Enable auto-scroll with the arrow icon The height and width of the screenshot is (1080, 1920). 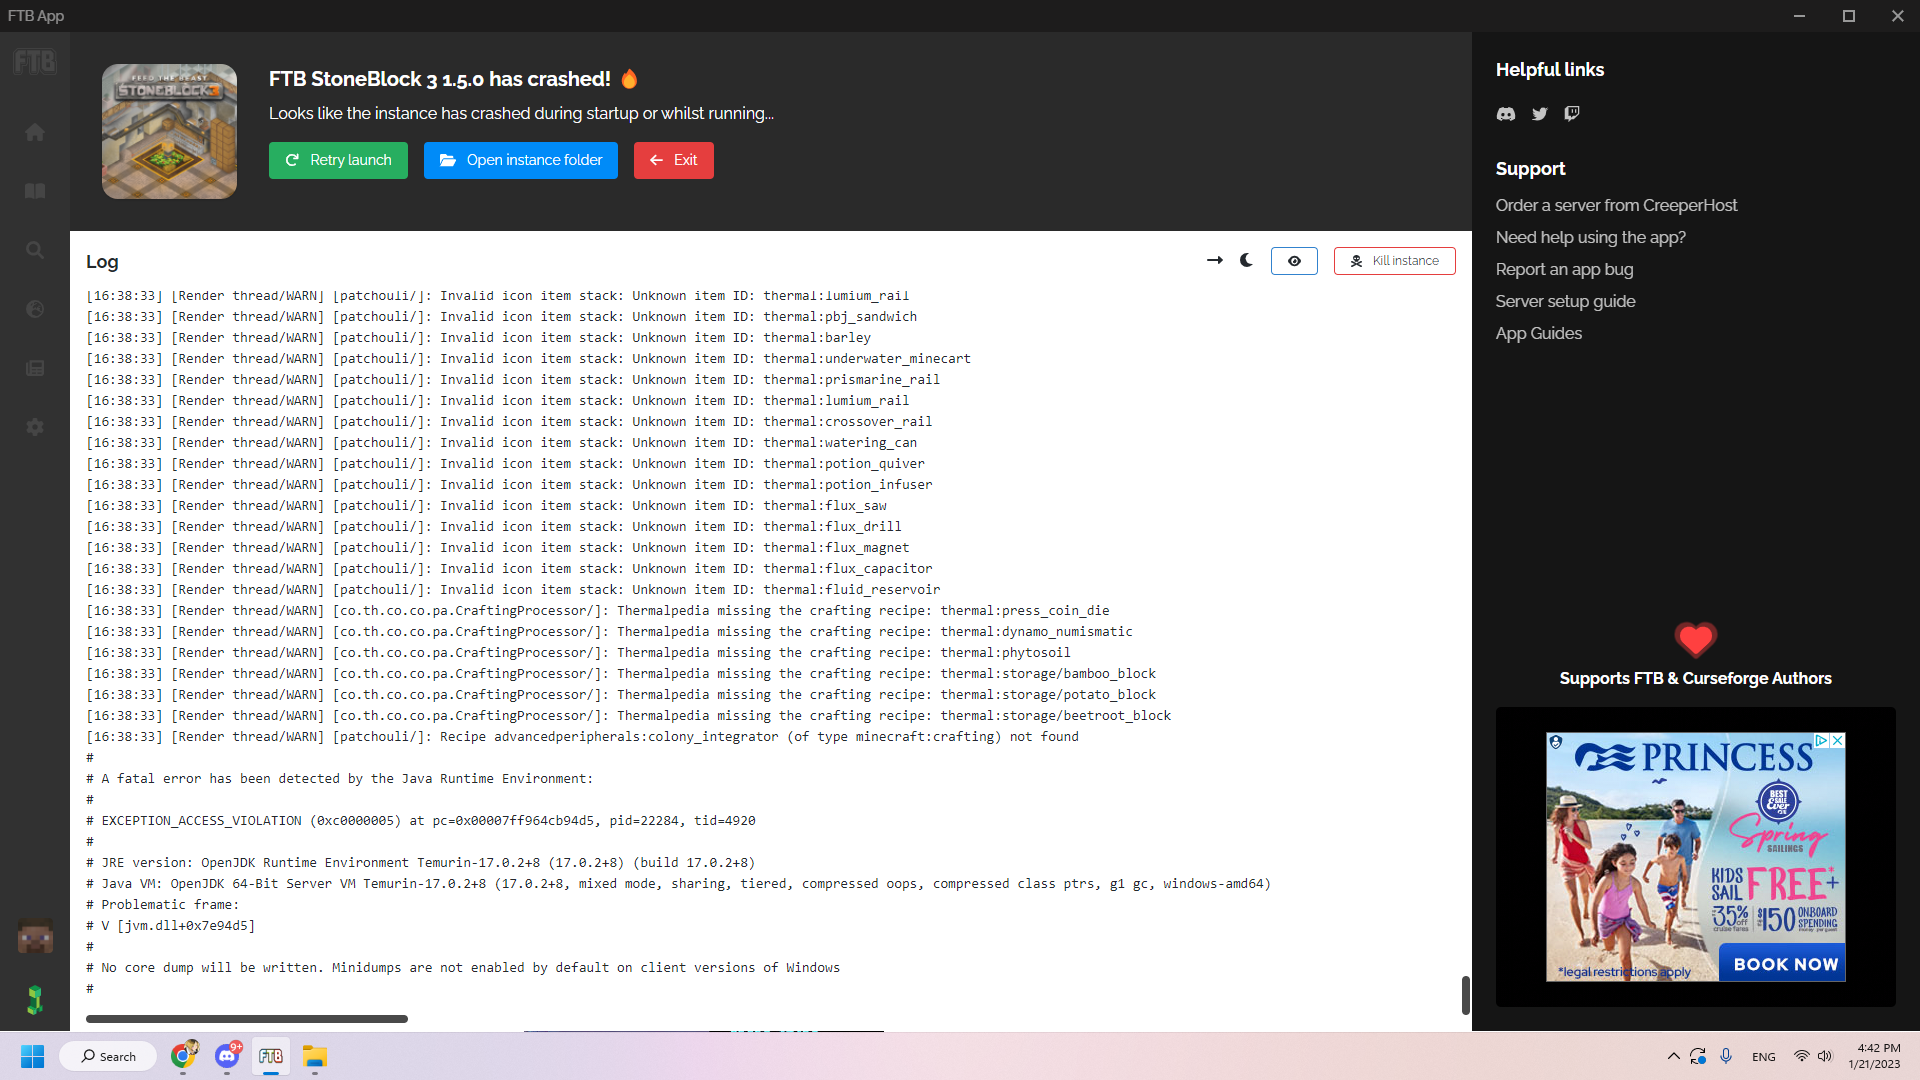point(1215,260)
